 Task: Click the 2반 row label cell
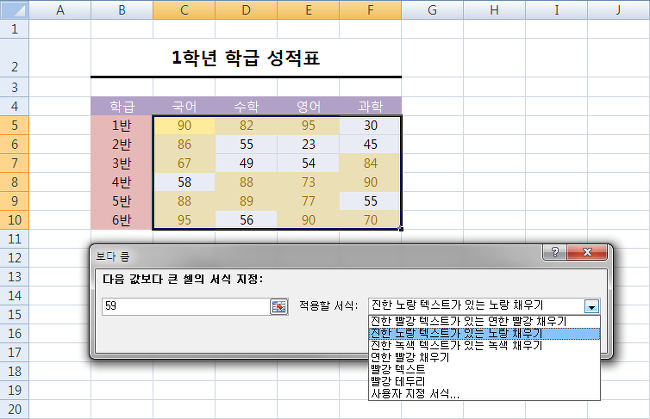click(x=122, y=144)
